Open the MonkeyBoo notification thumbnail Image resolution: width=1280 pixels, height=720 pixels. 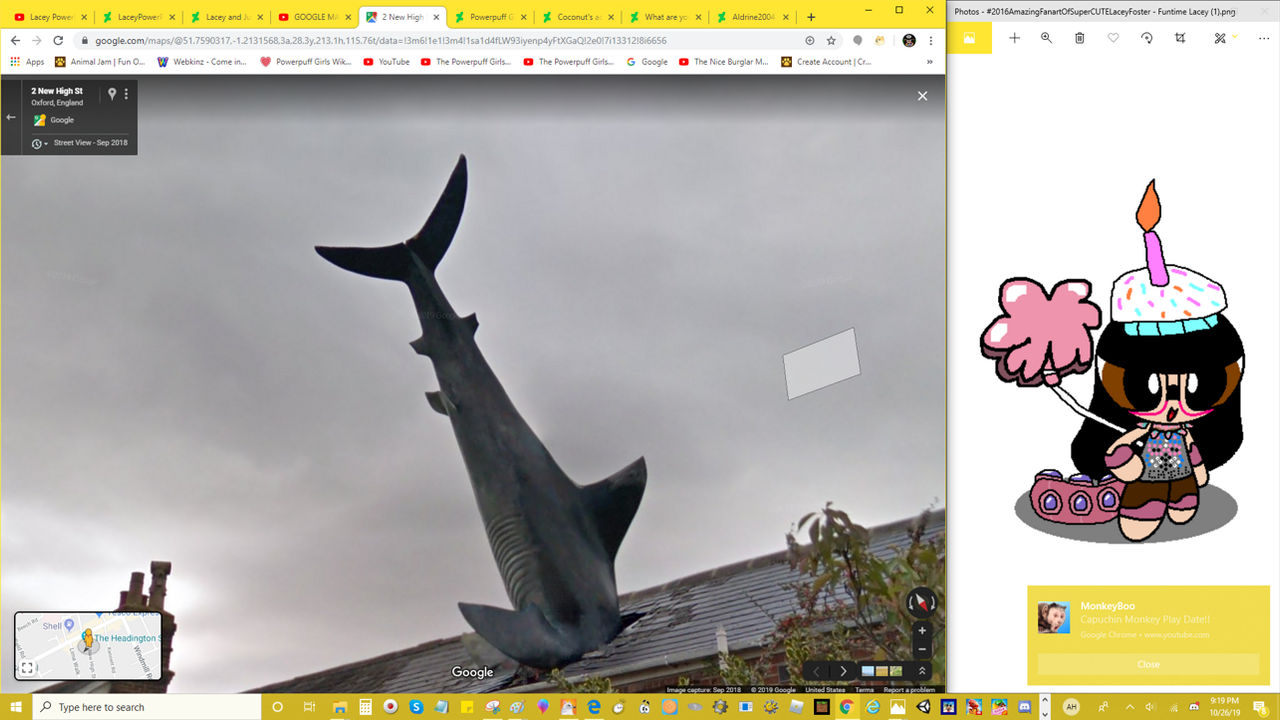(1054, 618)
